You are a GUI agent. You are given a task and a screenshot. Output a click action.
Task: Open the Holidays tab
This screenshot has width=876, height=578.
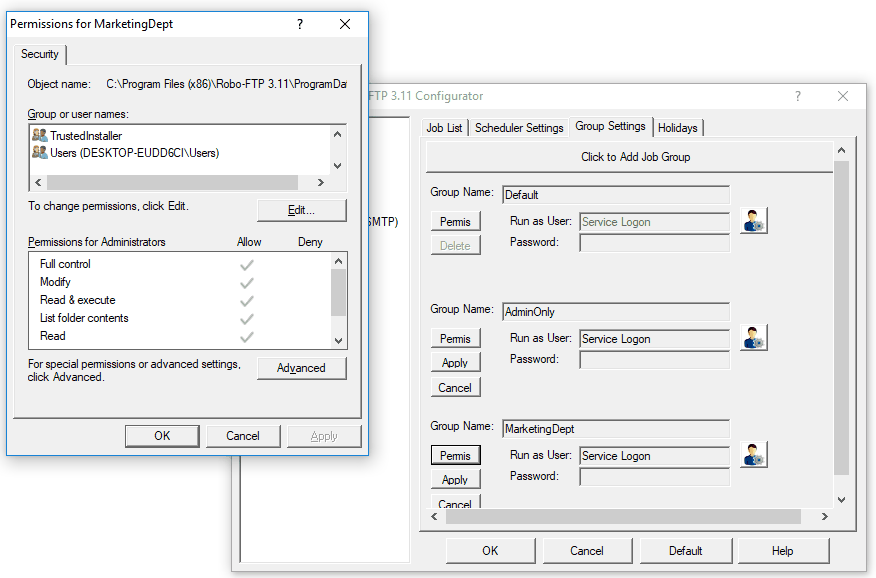pyautogui.click(x=678, y=128)
